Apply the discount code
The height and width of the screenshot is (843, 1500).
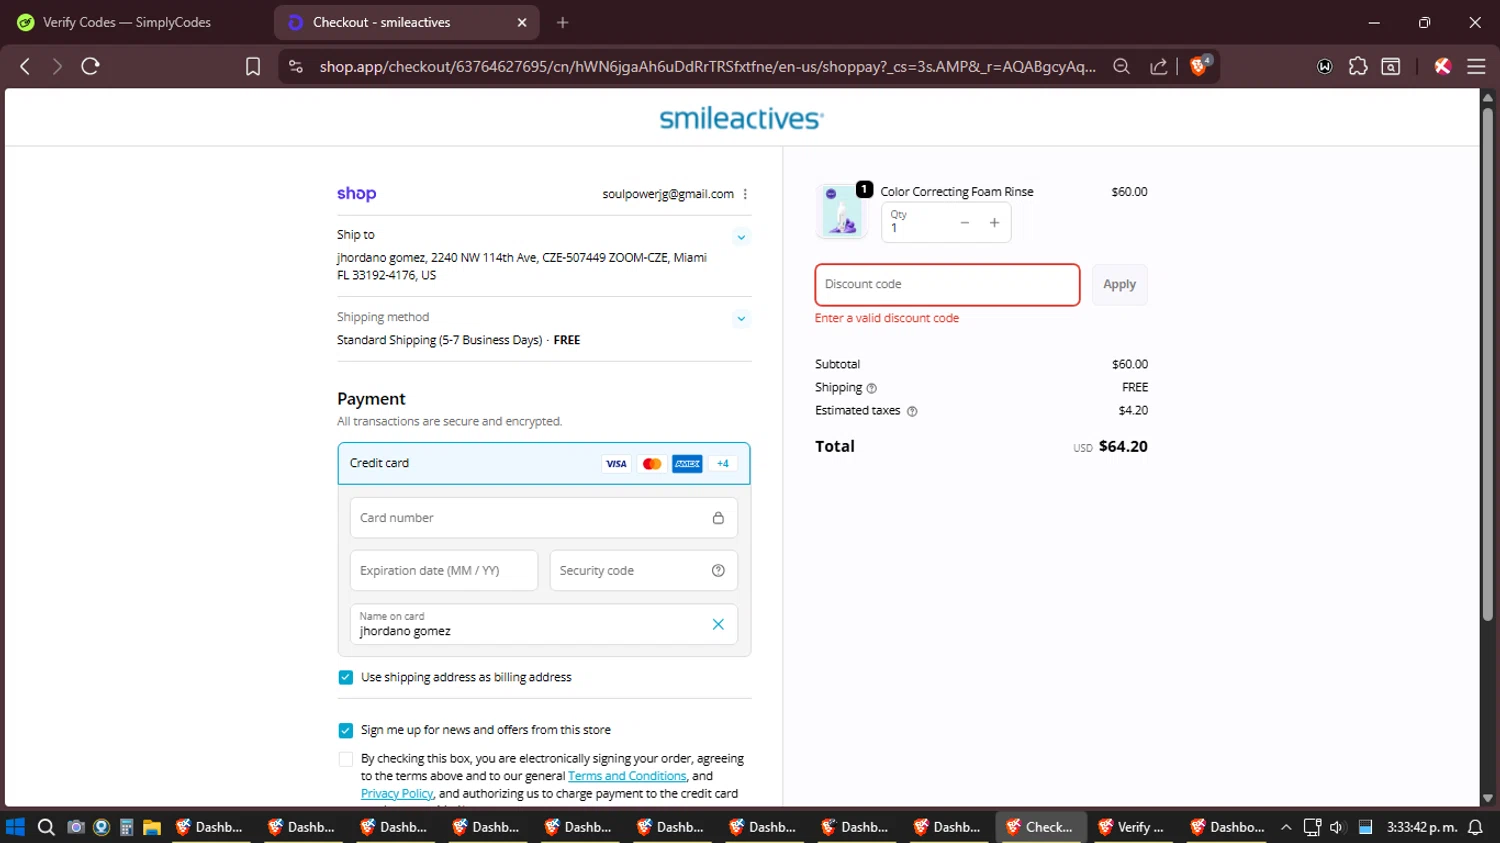[x=1119, y=284]
